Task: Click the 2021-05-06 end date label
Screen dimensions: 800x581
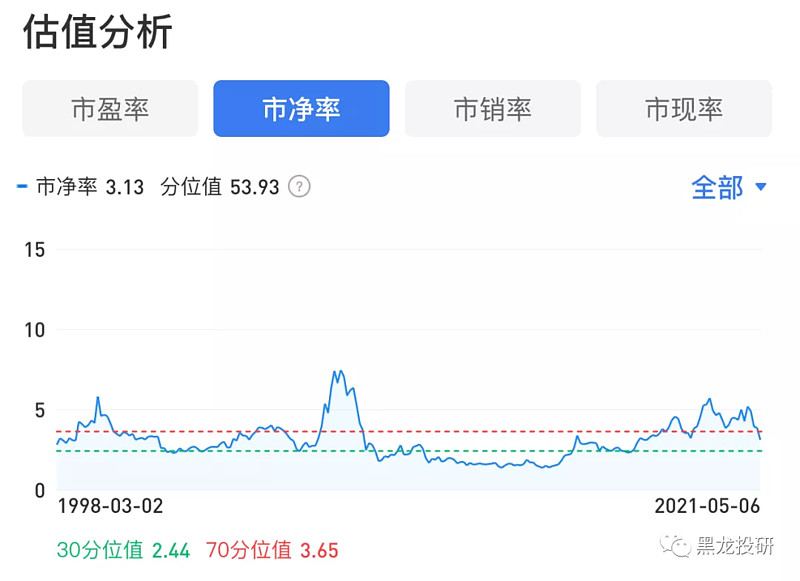Action: (707, 506)
